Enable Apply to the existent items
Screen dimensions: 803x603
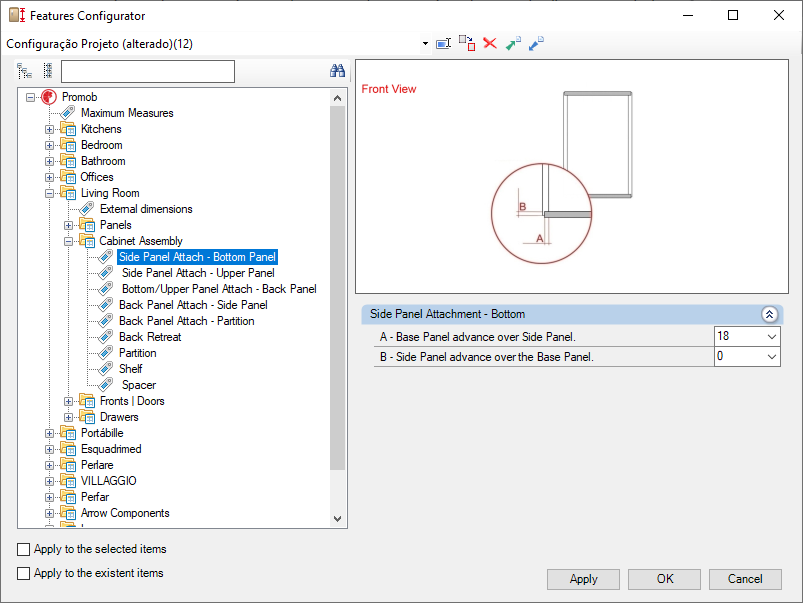(24, 573)
